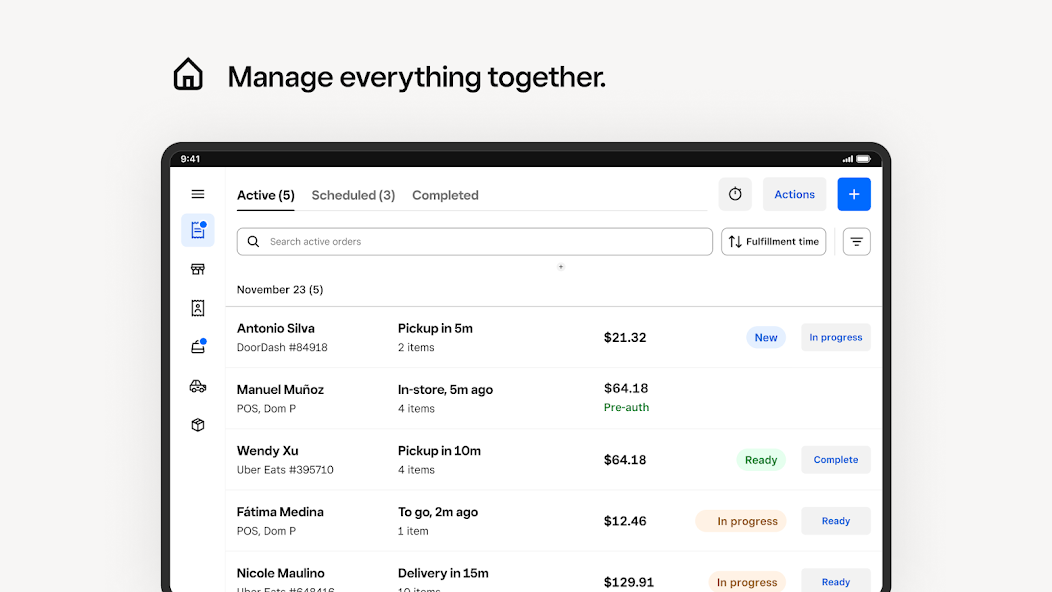1052x592 pixels.
Task: Select the Active (5) tab
Action: pos(265,195)
